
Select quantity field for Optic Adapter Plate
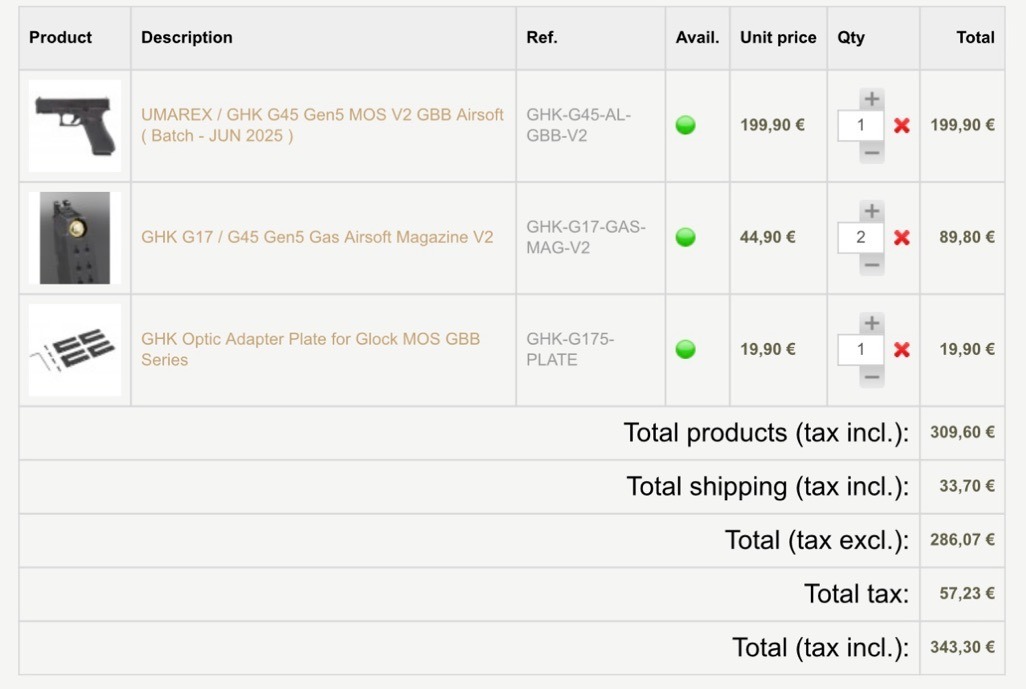click(860, 350)
